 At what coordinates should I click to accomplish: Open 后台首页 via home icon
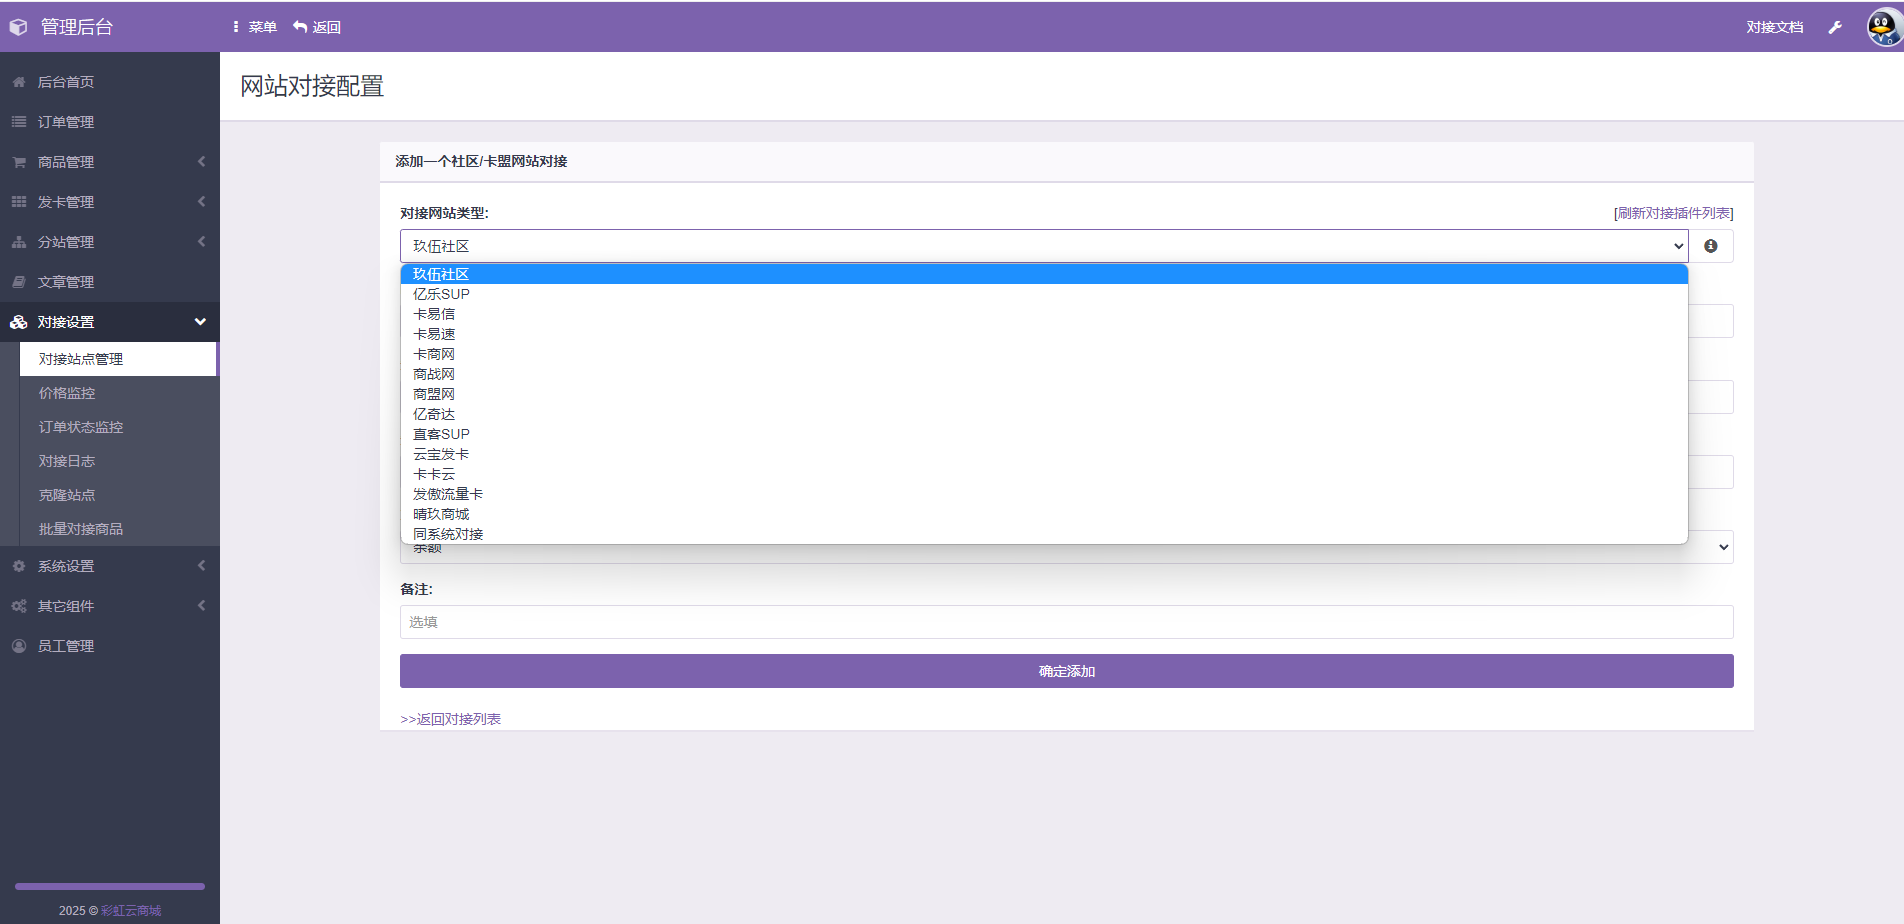19,82
